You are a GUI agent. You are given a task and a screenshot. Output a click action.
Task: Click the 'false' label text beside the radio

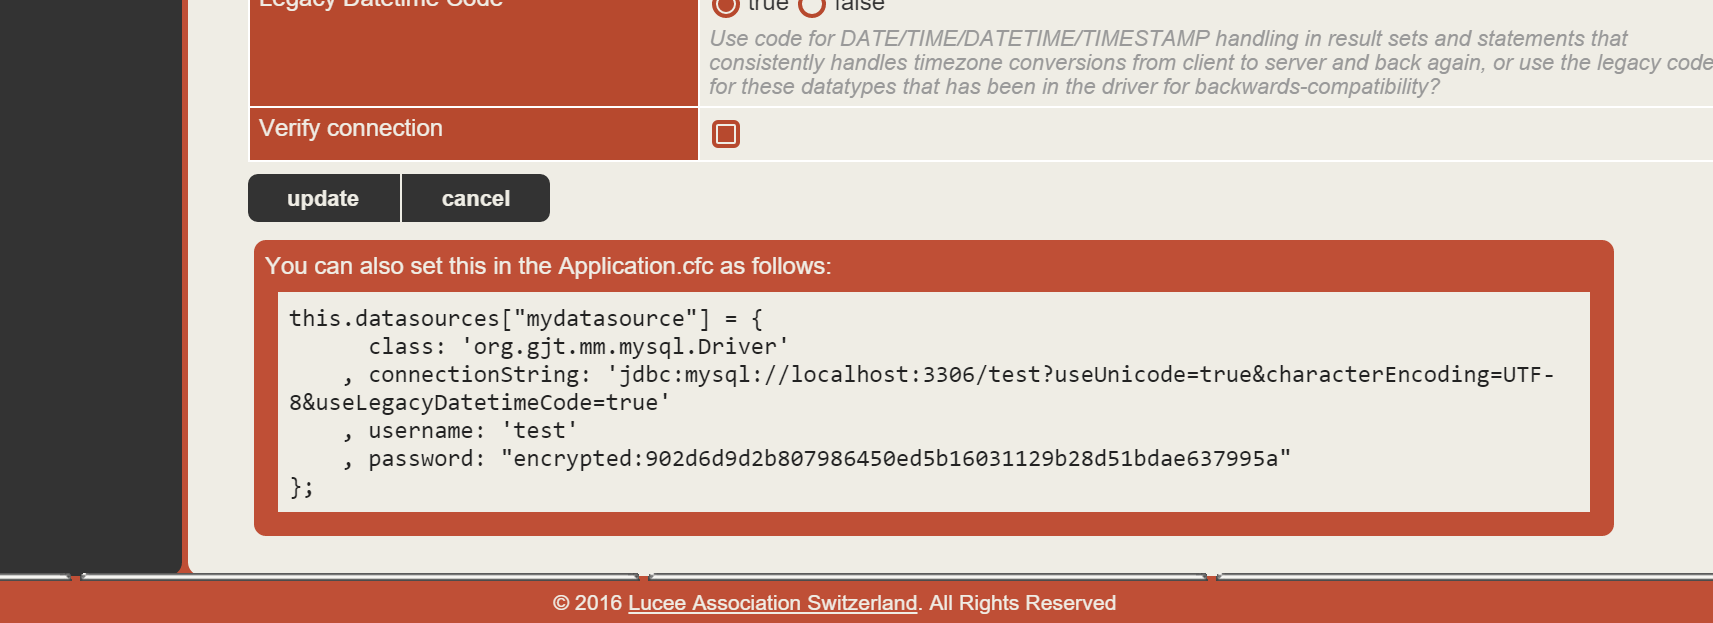(x=859, y=6)
